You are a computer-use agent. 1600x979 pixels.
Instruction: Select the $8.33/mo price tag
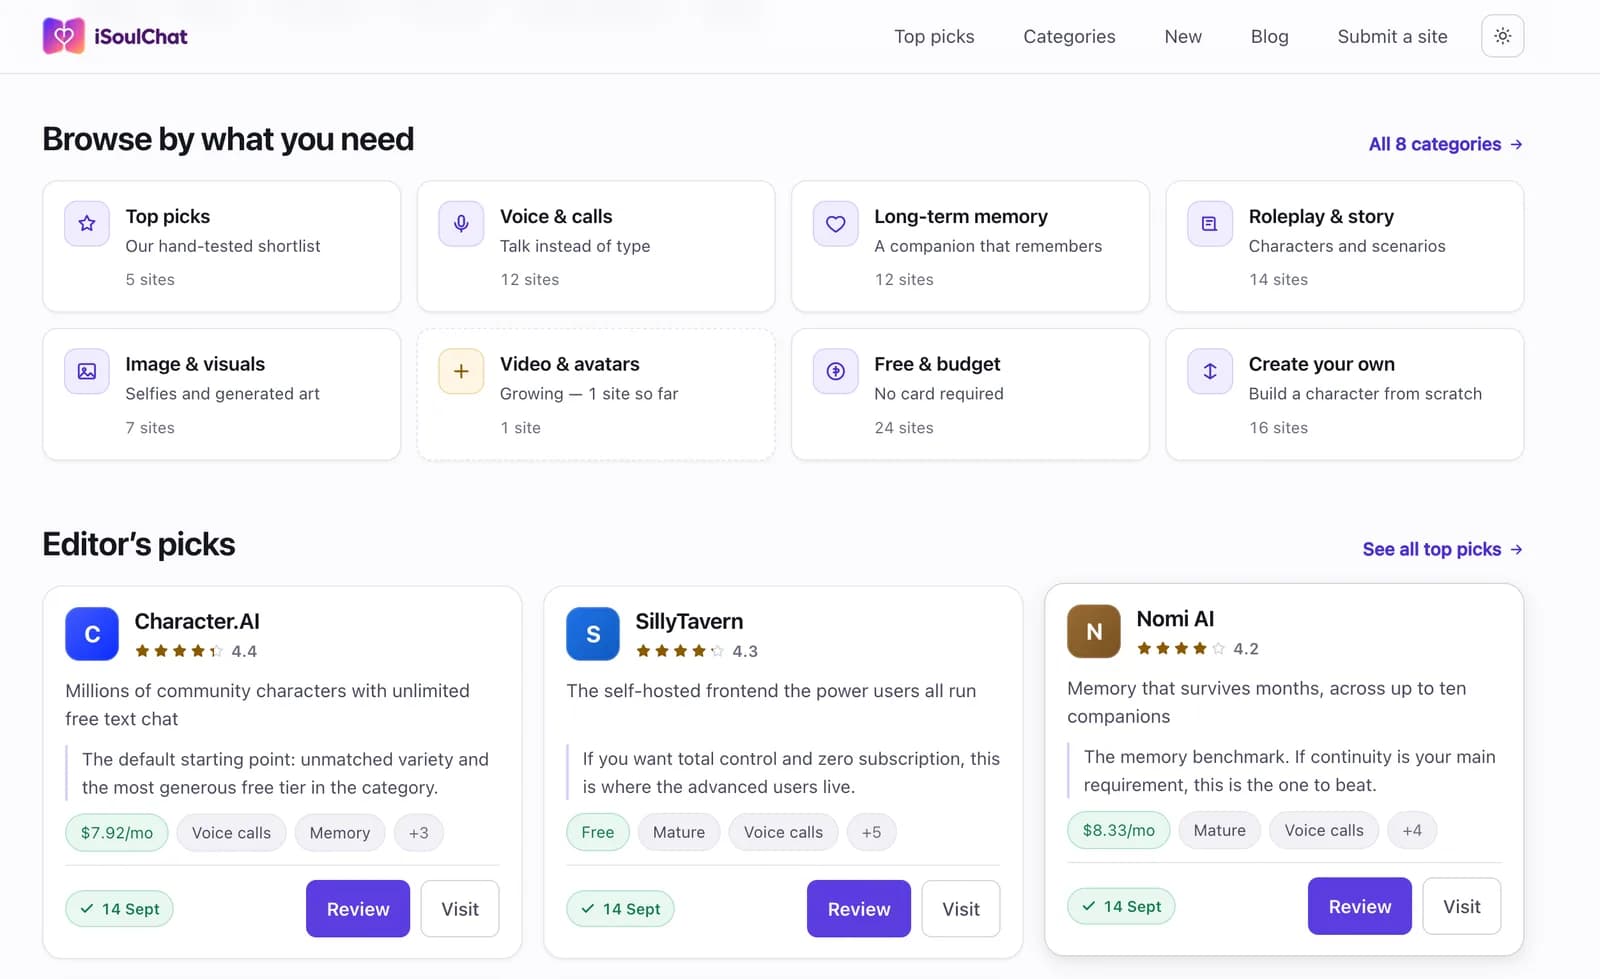[x=1119, y=830]
